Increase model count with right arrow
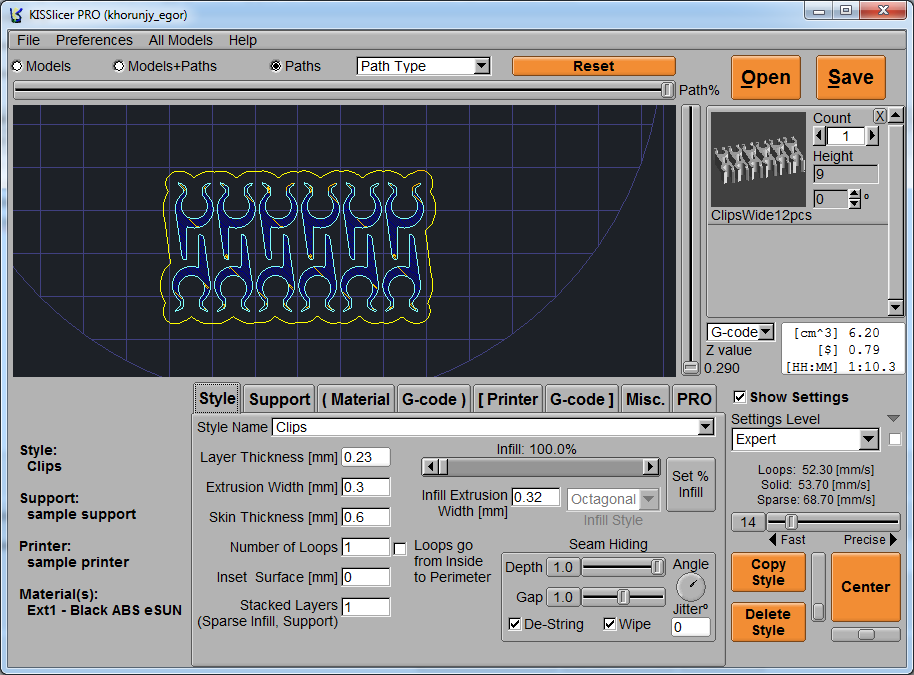Viewport: 914px width, 675px height. point(872,136)
